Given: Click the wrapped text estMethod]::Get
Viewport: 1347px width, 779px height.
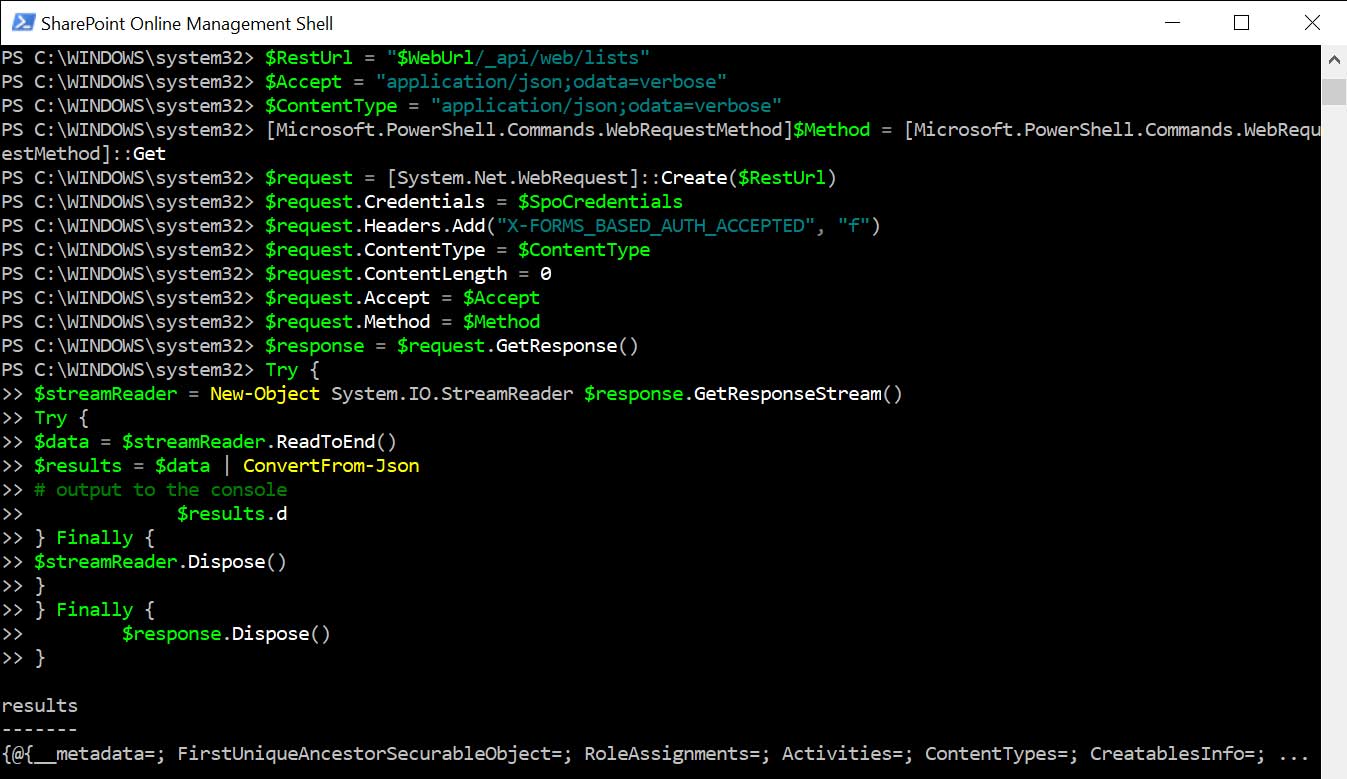Looking at the screenshot, I should (x=84, y=154).
